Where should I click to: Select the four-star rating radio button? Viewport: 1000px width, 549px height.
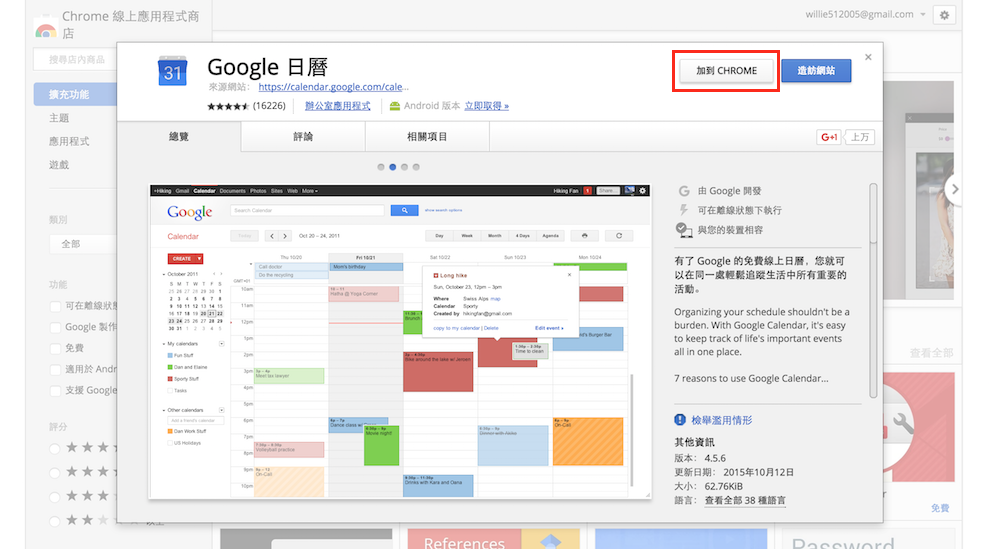tap(55, 473)
